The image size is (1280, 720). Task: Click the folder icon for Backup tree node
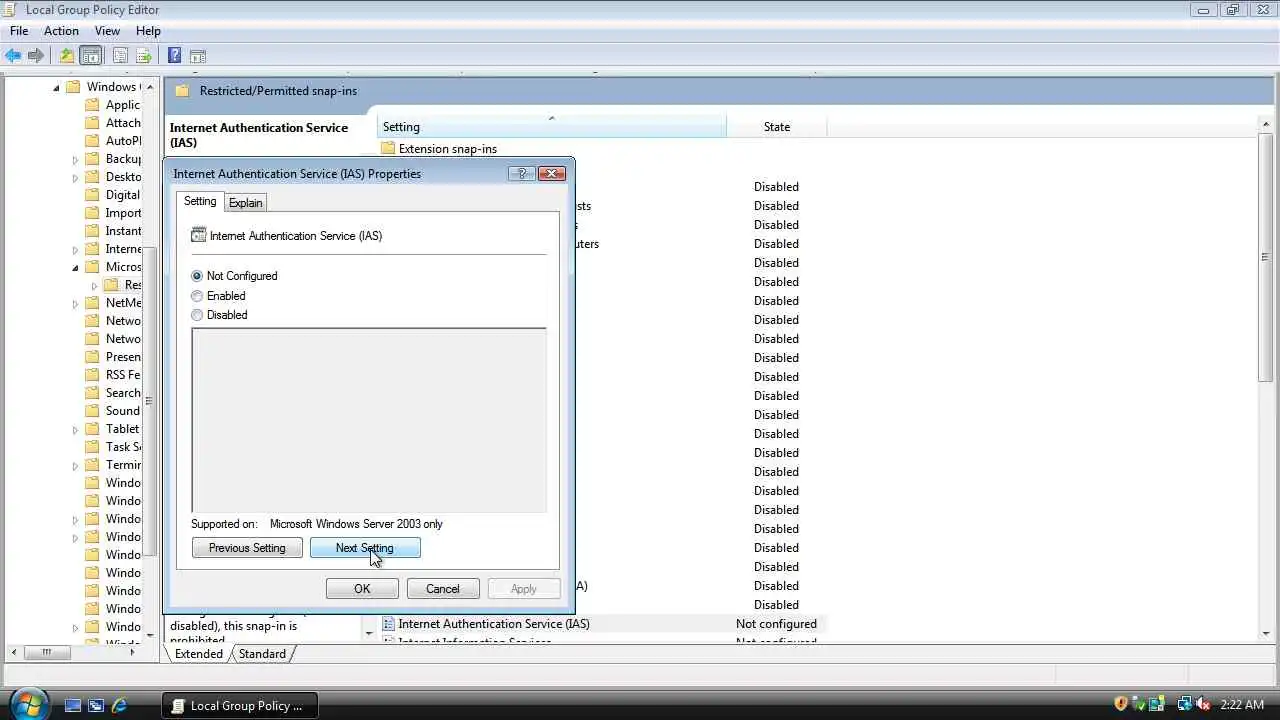(93, 159)
